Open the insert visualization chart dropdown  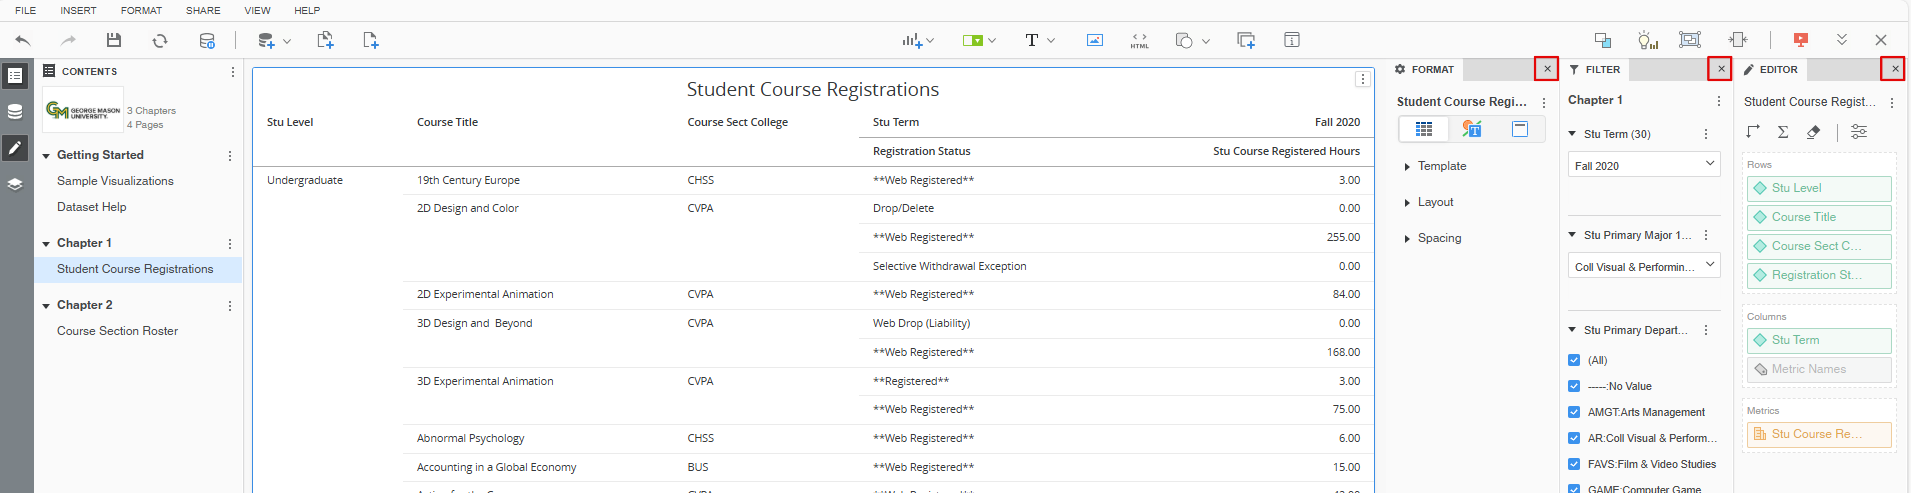[917, 40]
